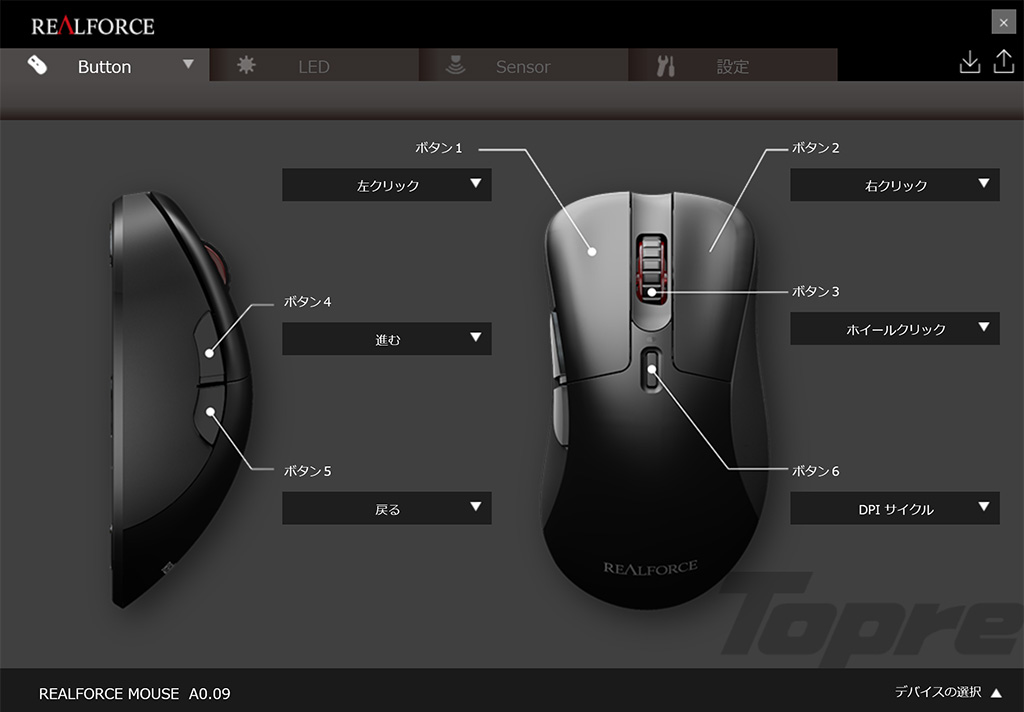Select the mouse tag icon beside Button
Image resolution: width=1024 pixels, height=712 pixels.
pyautogui.click(x=37, y=65)
